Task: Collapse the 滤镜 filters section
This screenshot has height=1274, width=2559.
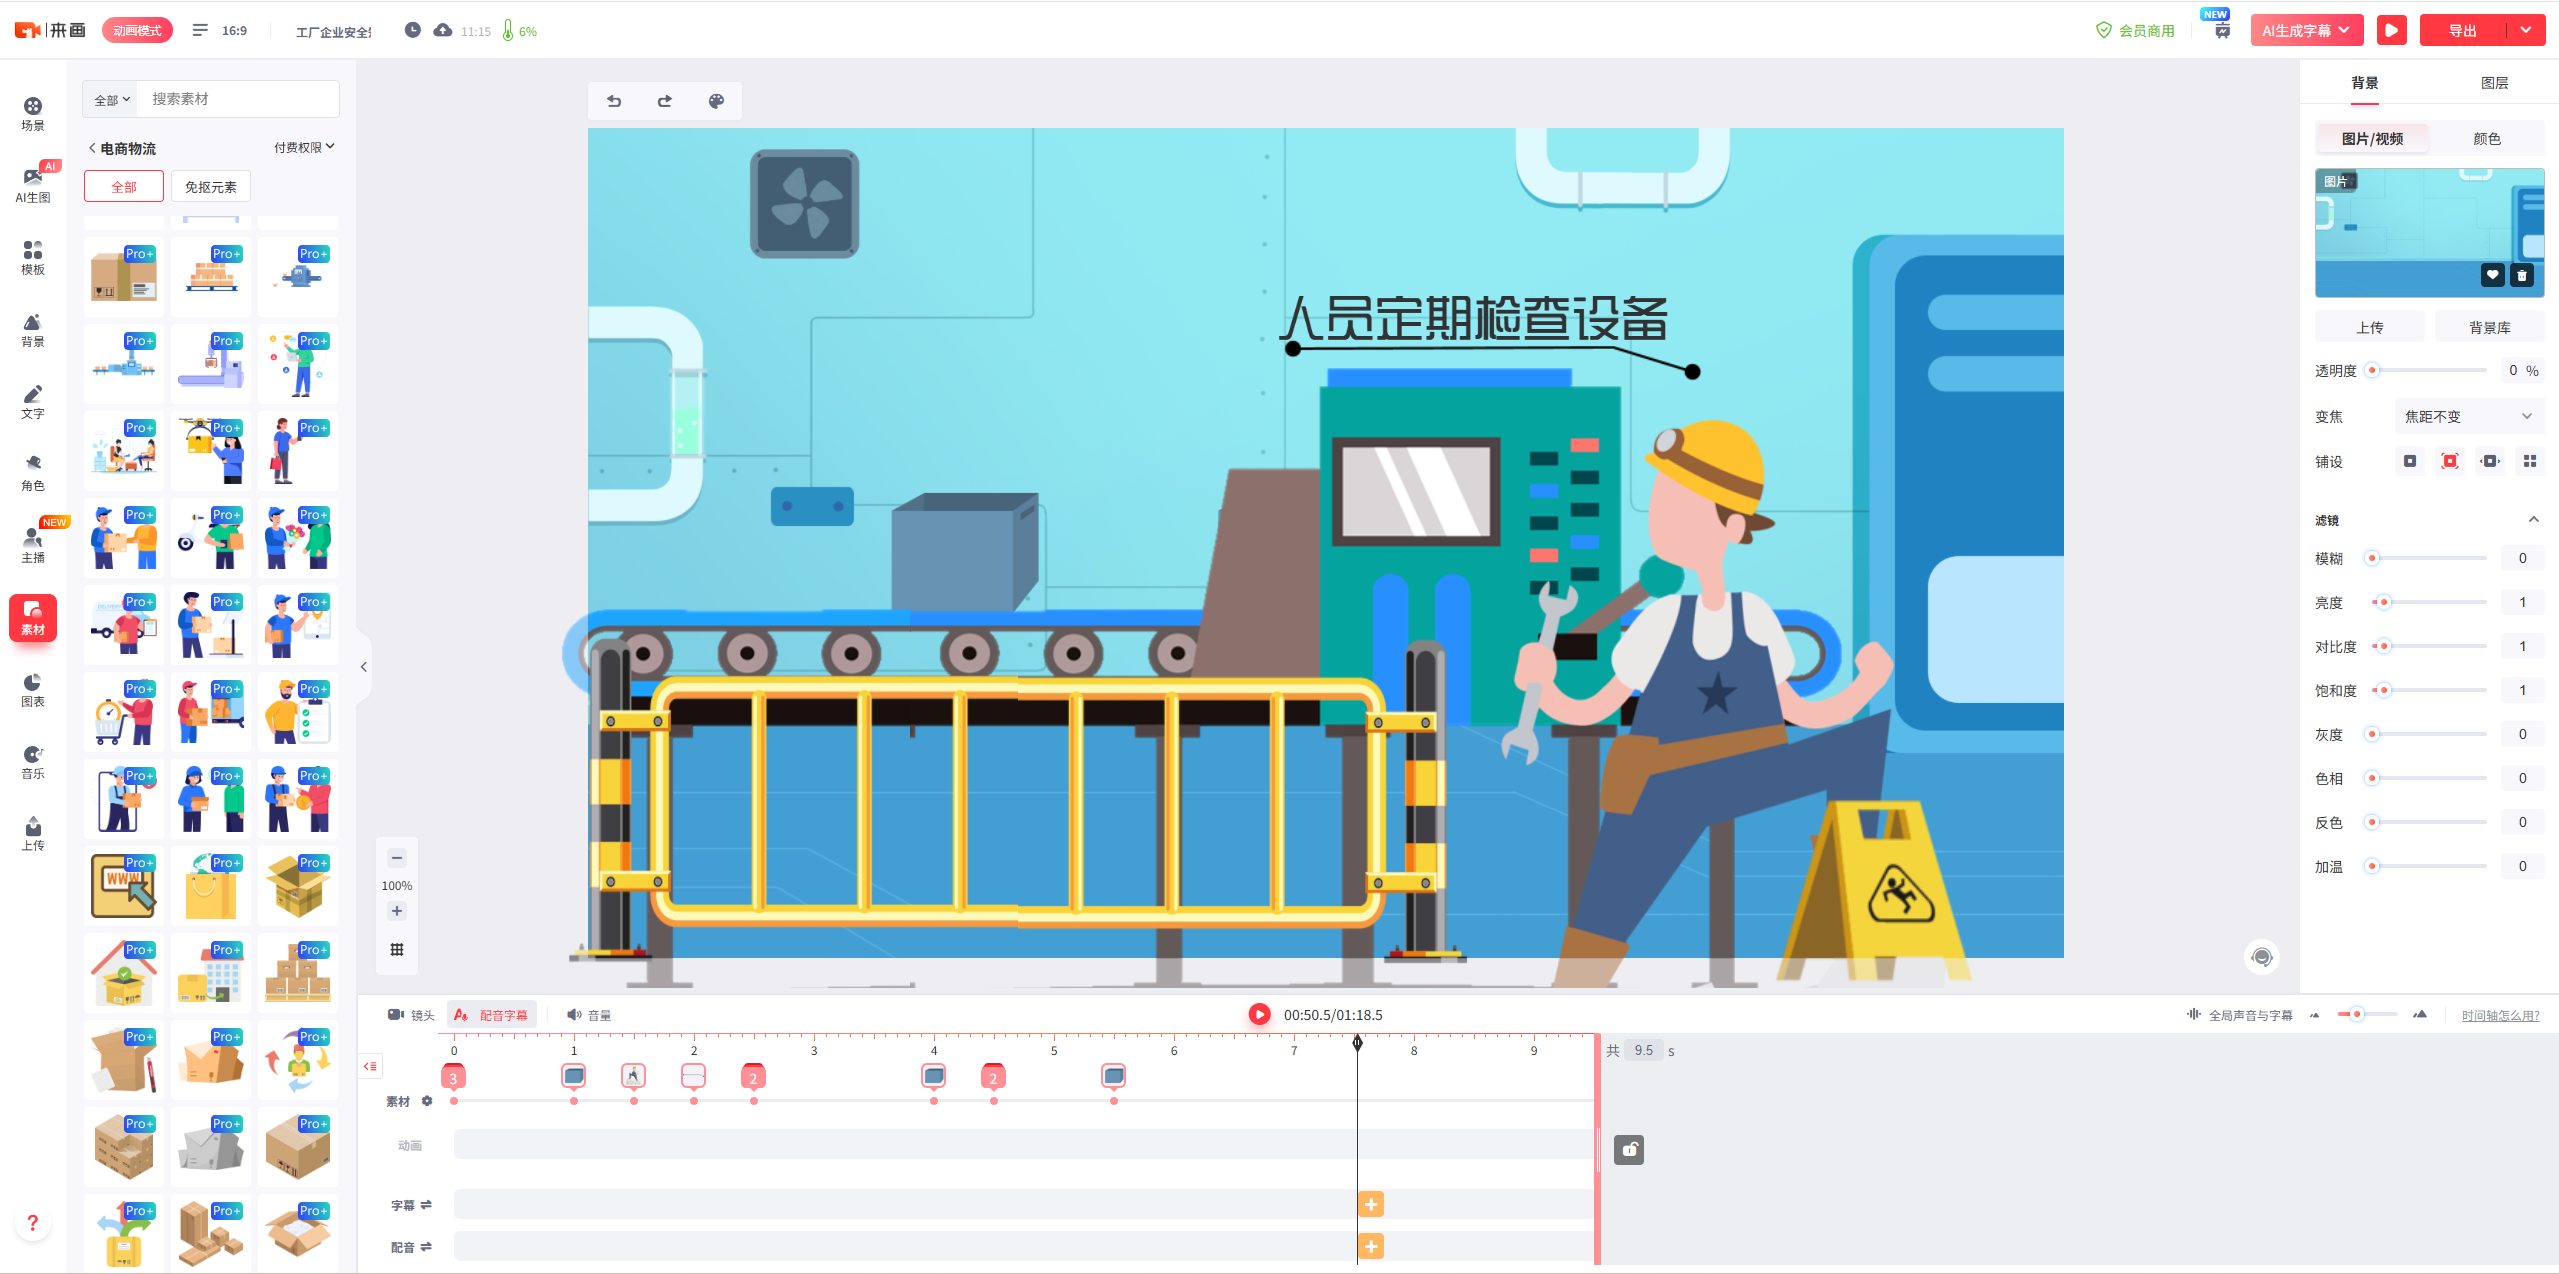Action: [2534, 519]
